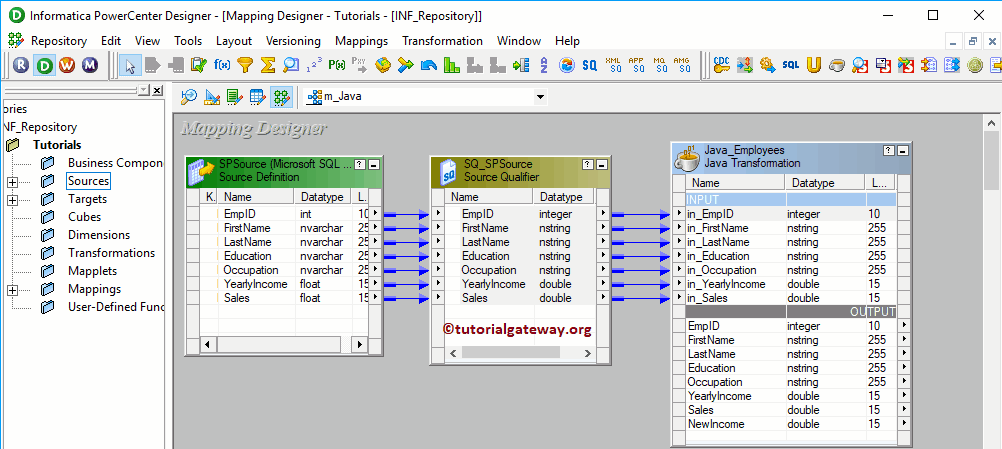Viewport: 1002px width, 449px height.
Task: Click the CDC key toolbar icon
Action: [721, 65]
